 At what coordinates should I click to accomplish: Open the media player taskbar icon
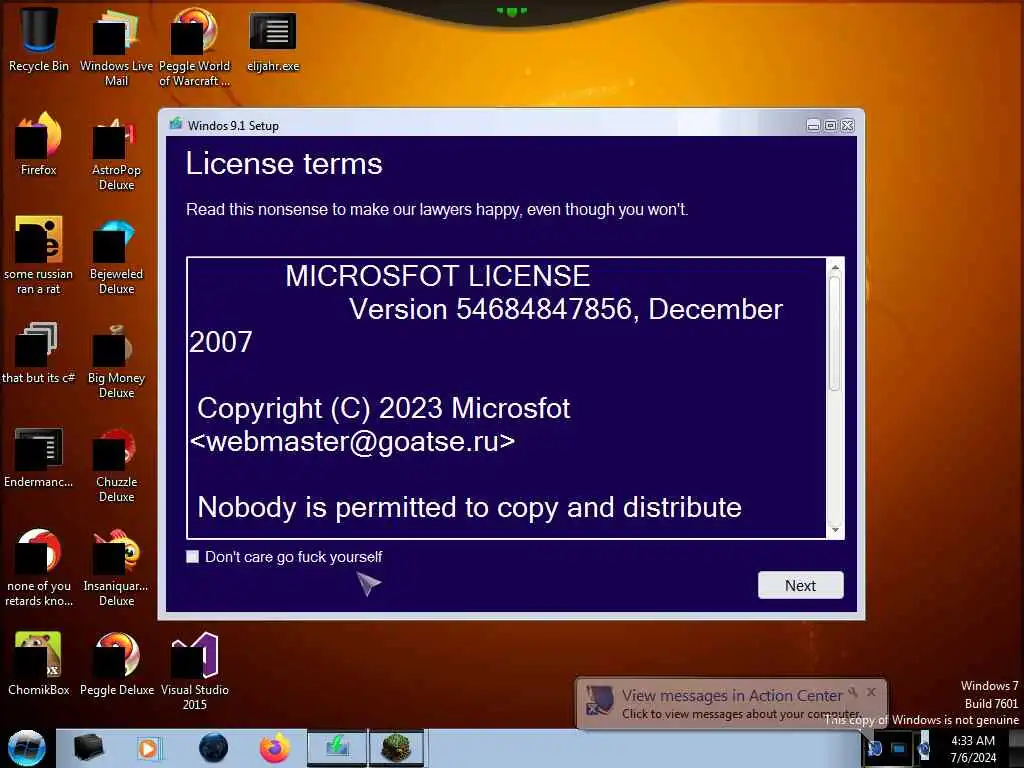149,748
